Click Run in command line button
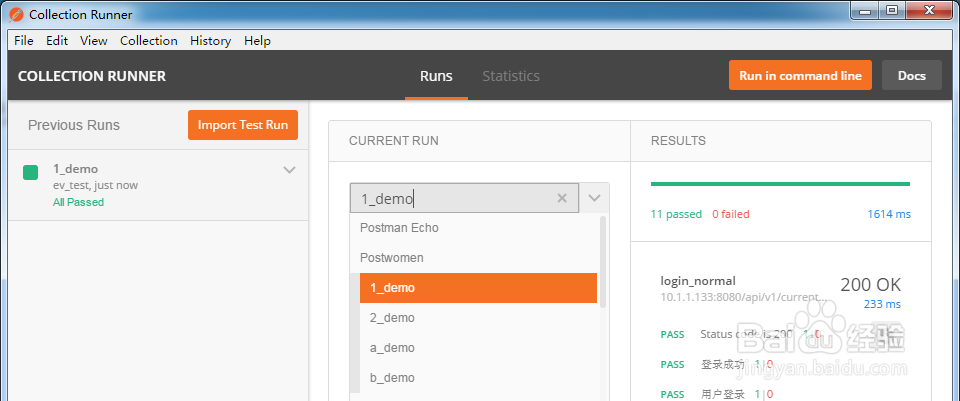 point(800,75)
